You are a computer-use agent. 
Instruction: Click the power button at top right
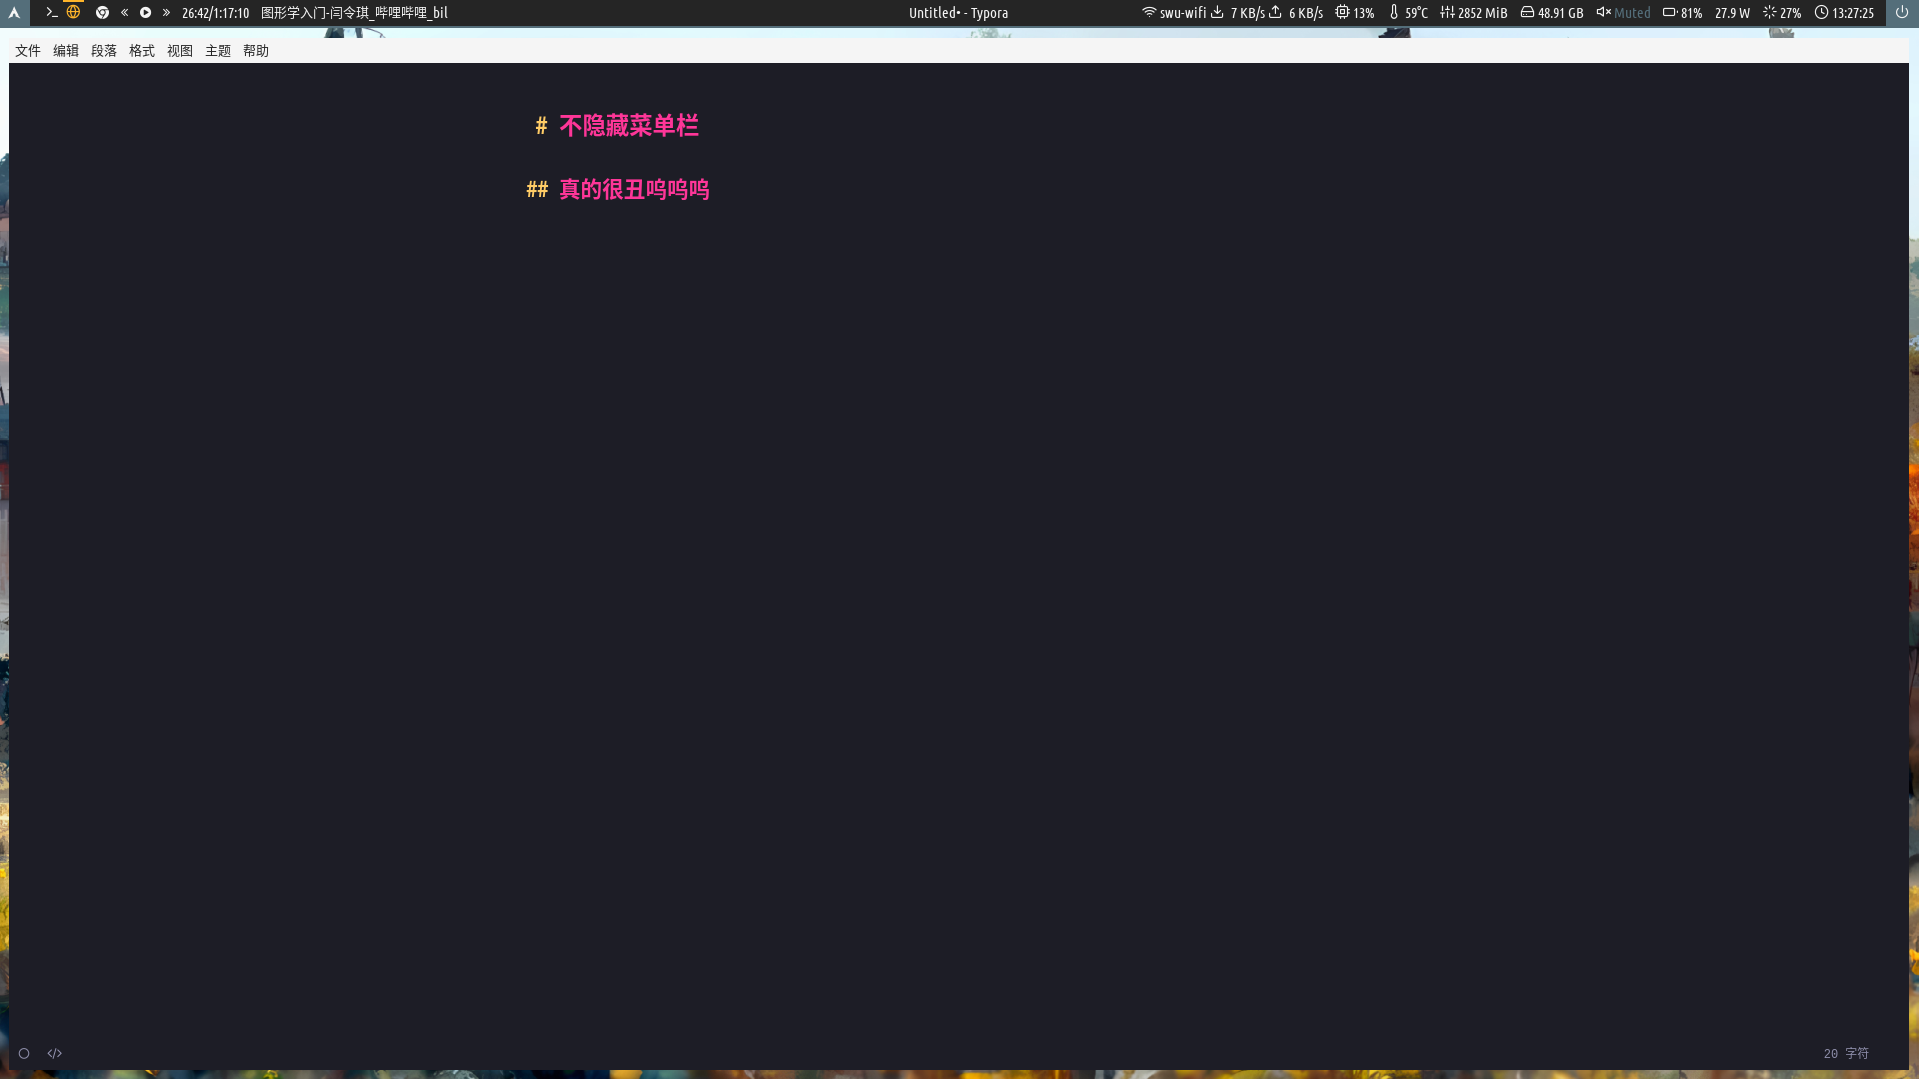[1901, 13]
